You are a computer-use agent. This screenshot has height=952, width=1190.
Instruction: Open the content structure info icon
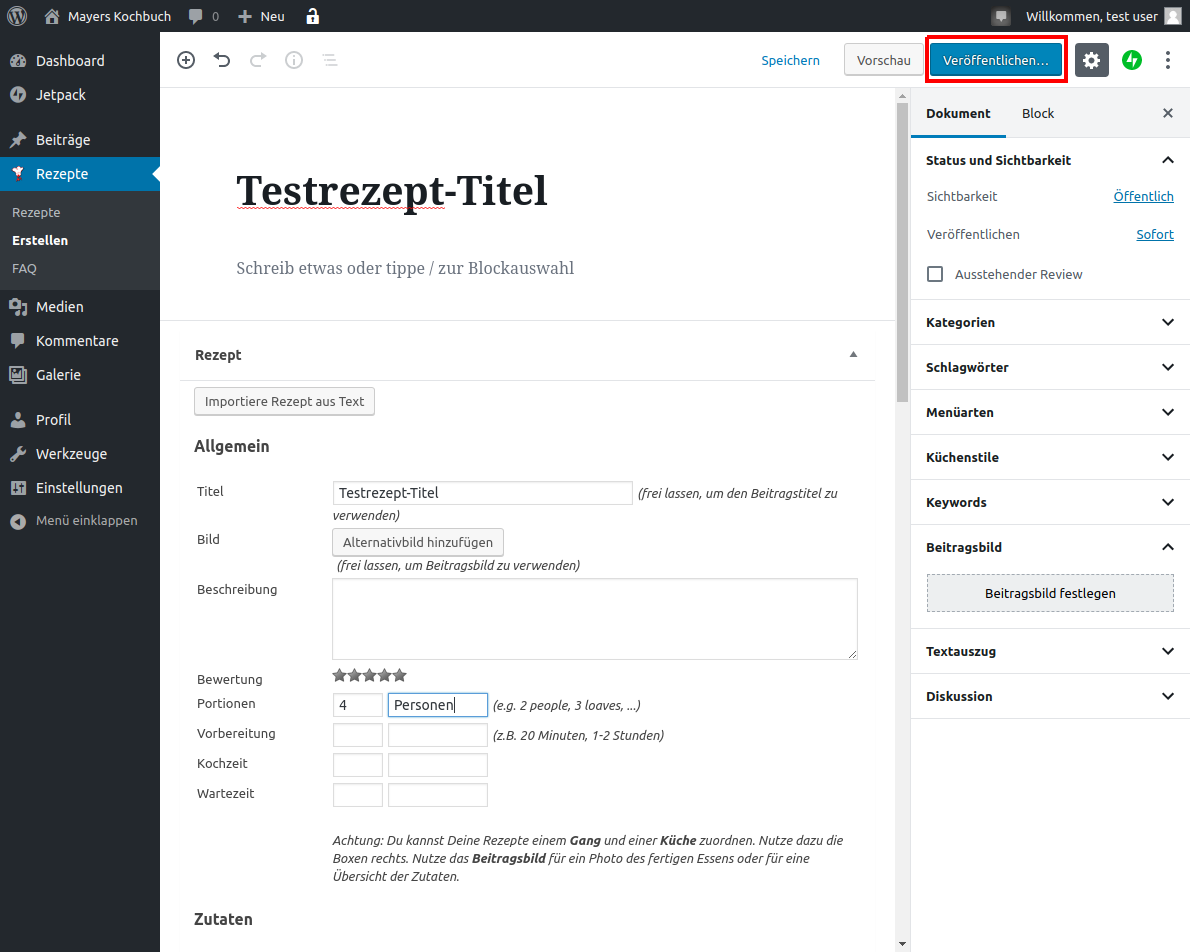pyautogui.click(x=294, y=60)
